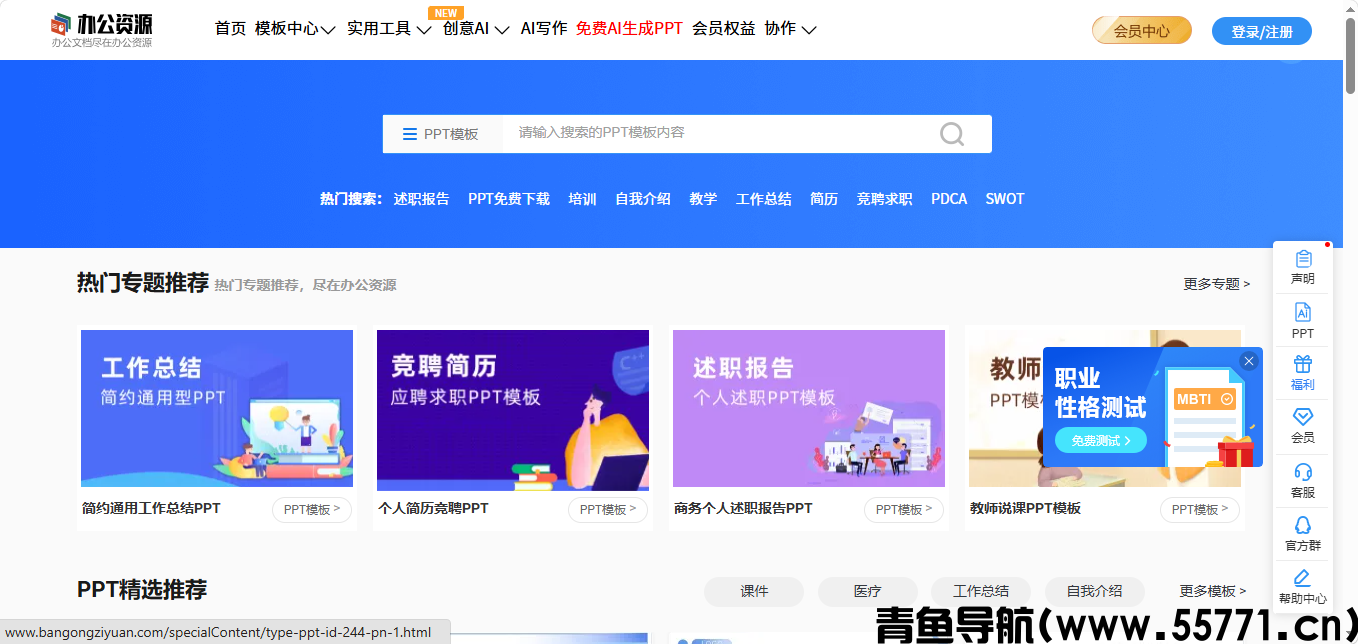Click the 办公资源 site logo

(102, 30)
